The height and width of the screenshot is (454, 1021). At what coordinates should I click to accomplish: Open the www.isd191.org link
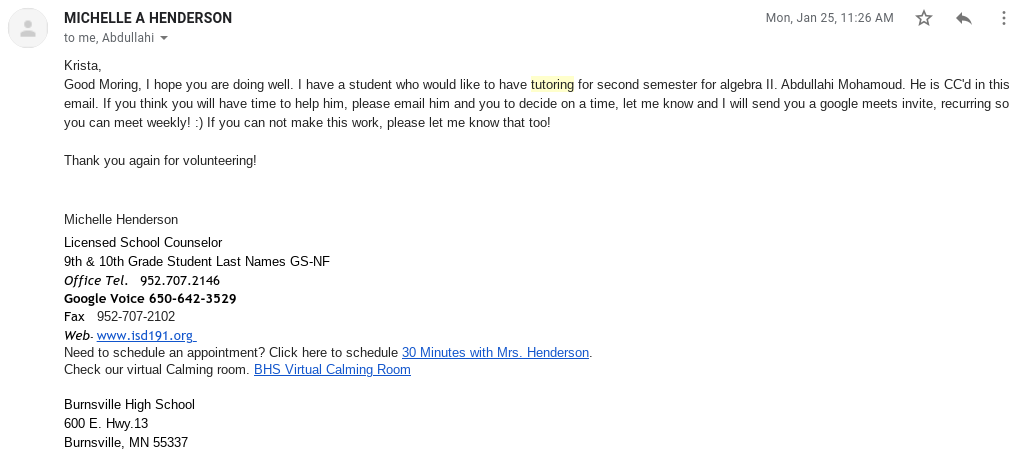coord(145,335)
